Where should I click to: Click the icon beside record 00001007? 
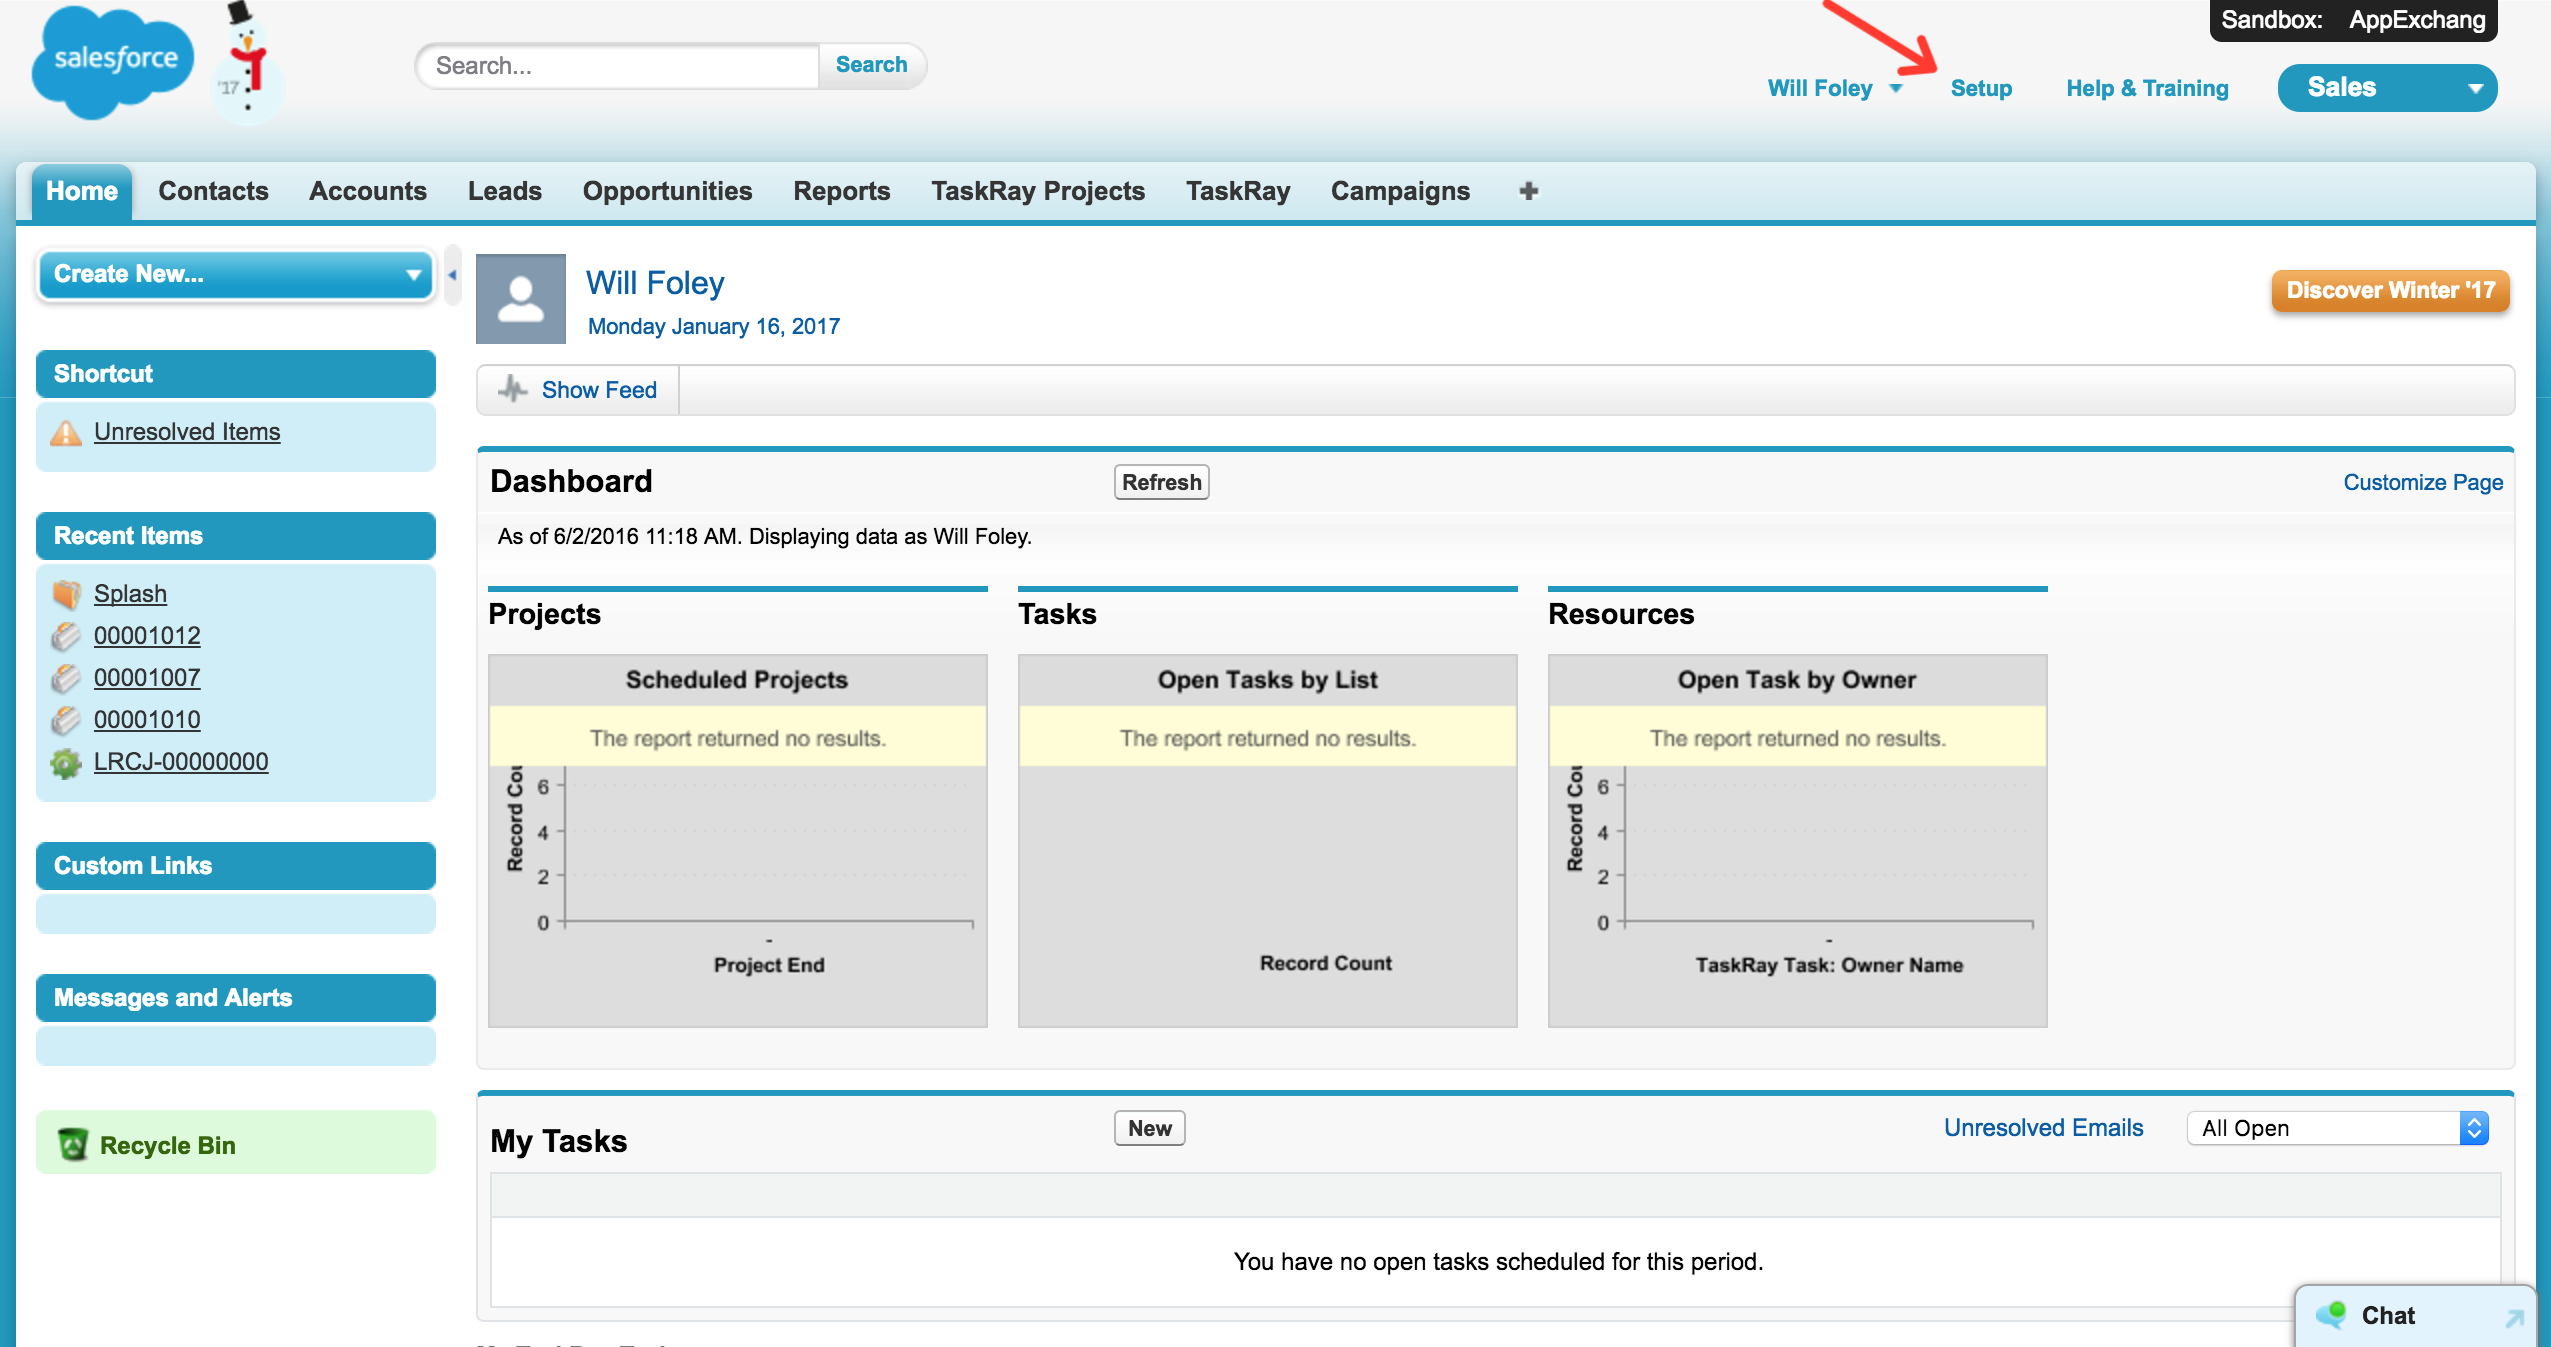click(x=66, y=678)
